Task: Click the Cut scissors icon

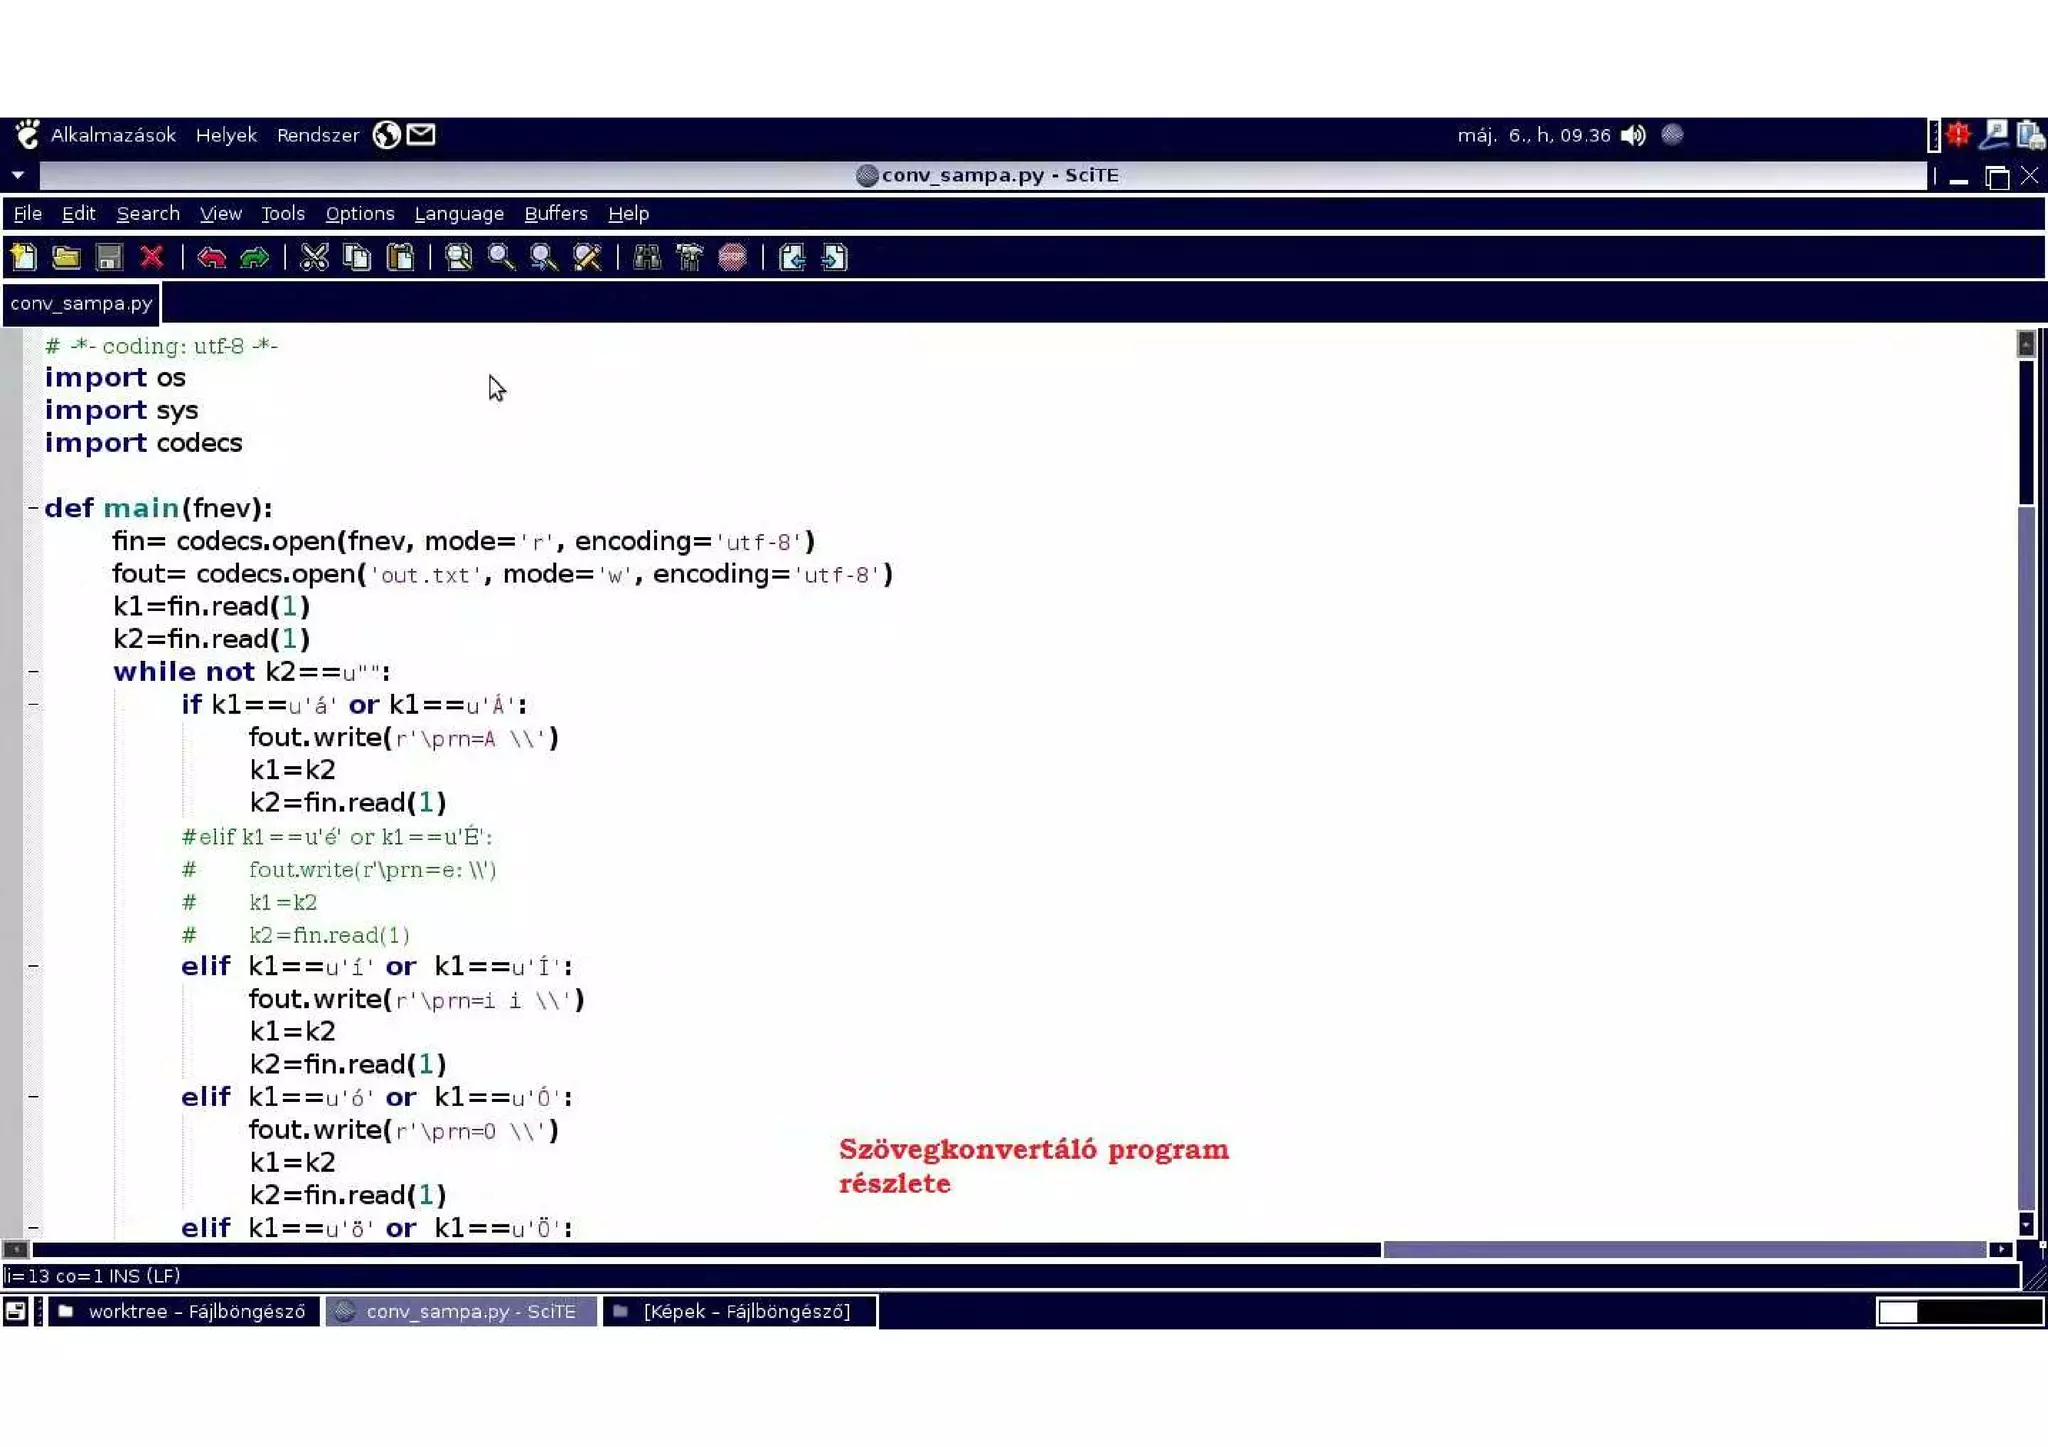Action: [314, 258]
